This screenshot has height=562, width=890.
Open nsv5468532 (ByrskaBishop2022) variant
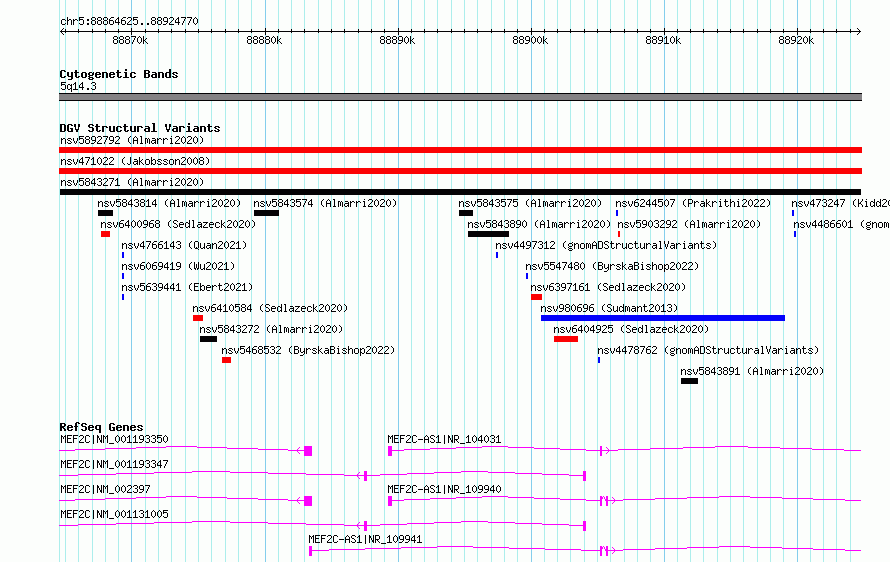(x=308, y=350)
